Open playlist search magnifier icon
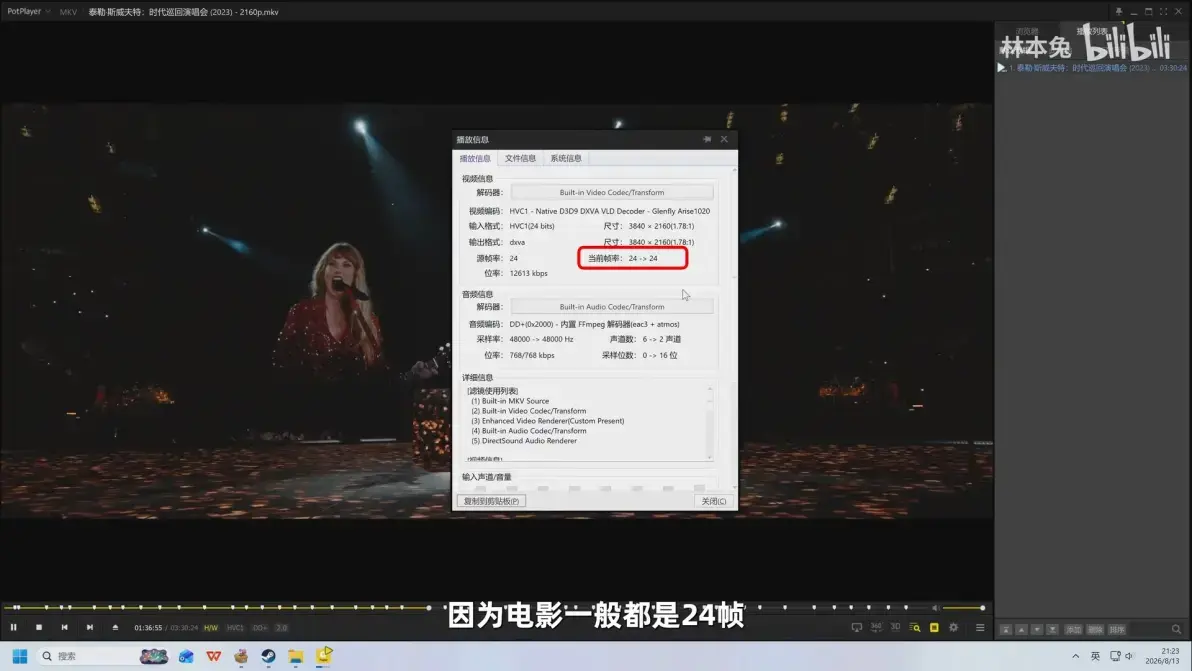Screen dimensions: 1192x671 point(1176,629)
